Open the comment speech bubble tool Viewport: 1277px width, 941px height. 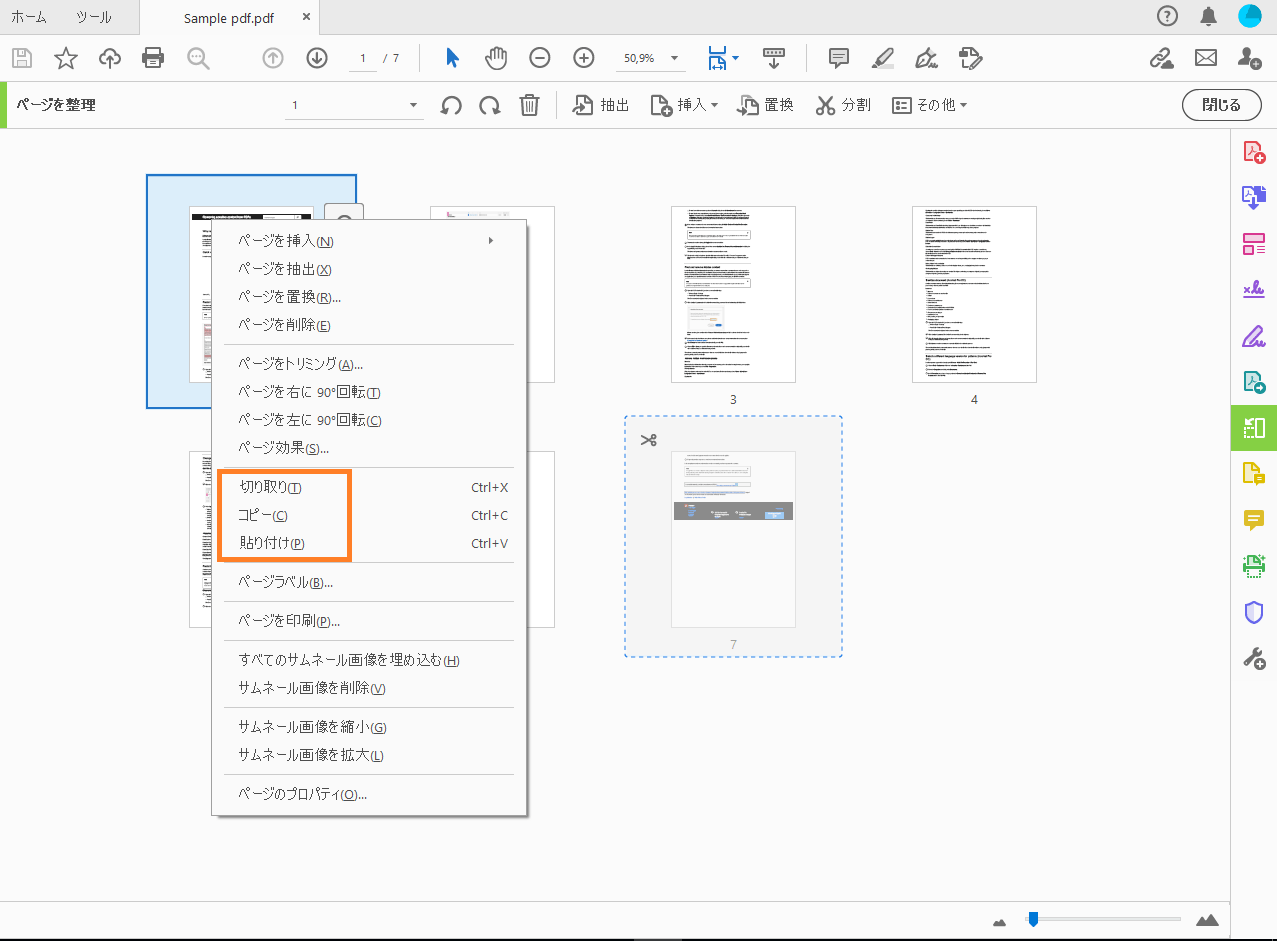click(838, 58)
